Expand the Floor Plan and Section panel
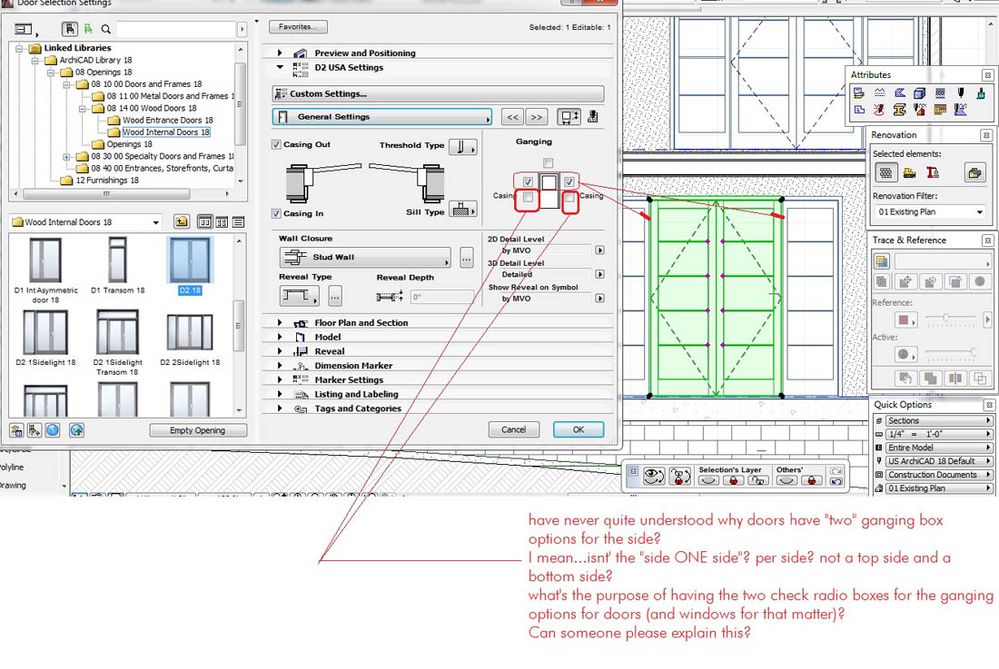The image size is (999, 669). click(x=280, y=323)
